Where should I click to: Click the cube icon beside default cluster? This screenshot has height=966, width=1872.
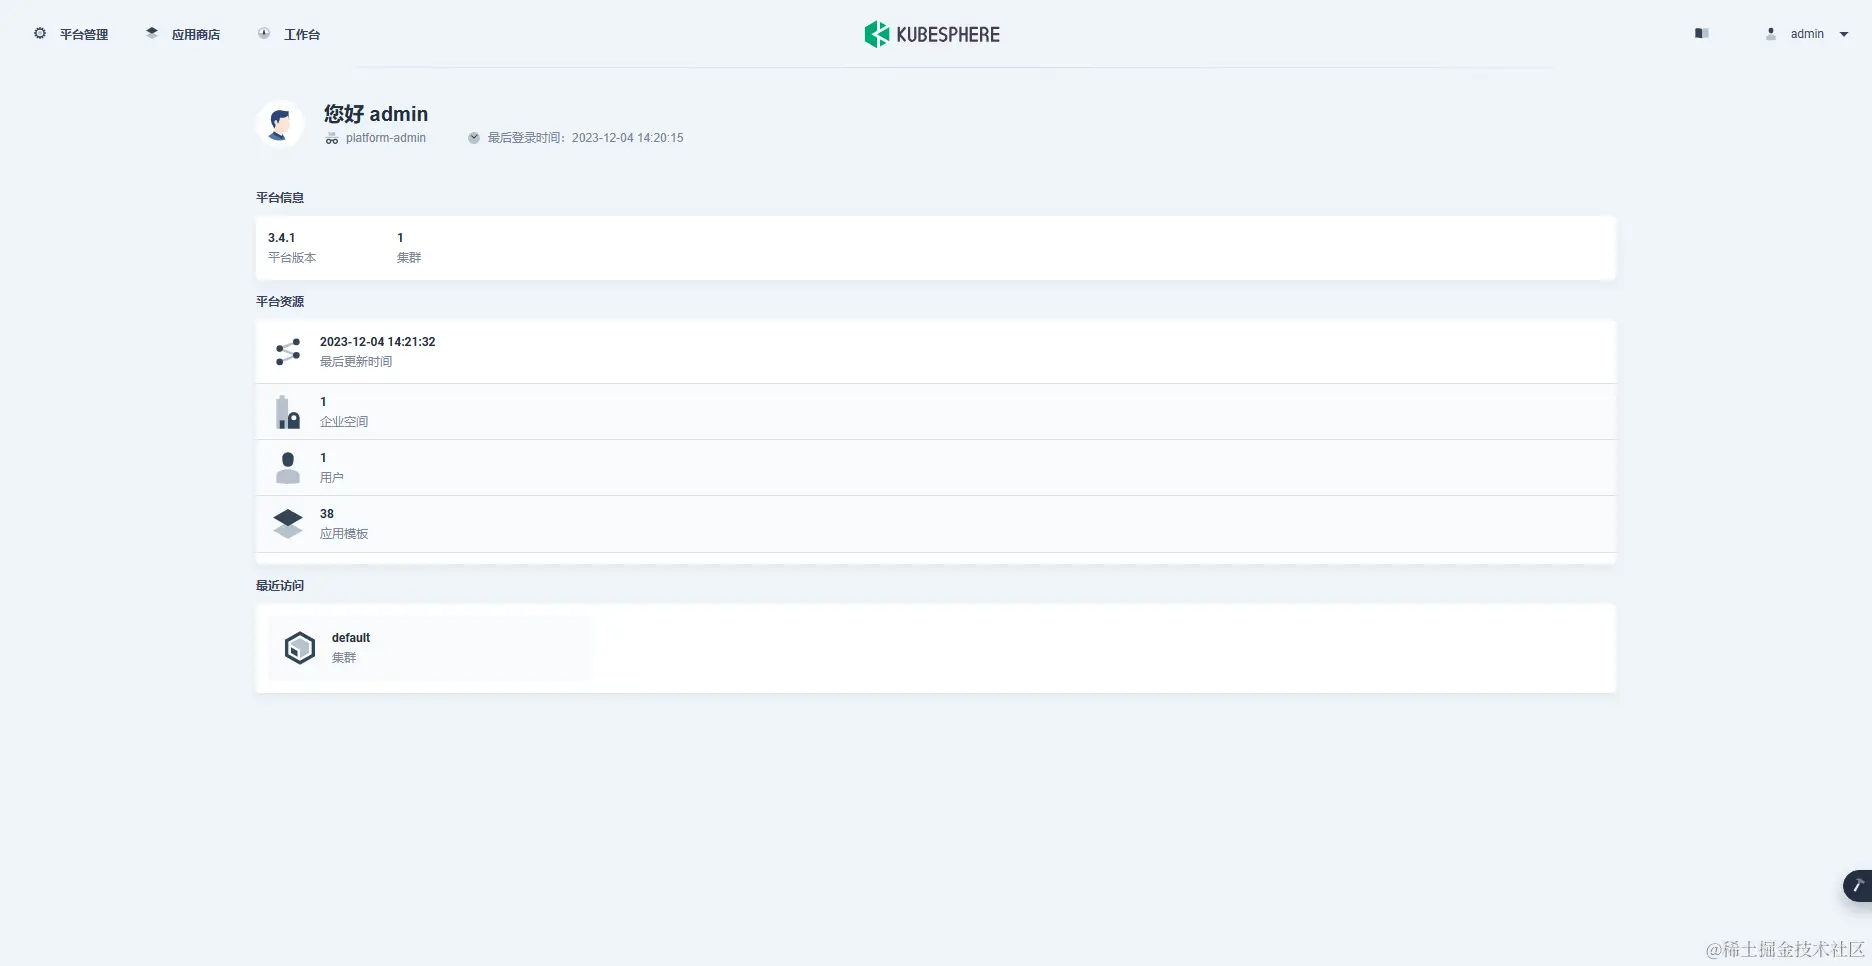pos(300,648)
